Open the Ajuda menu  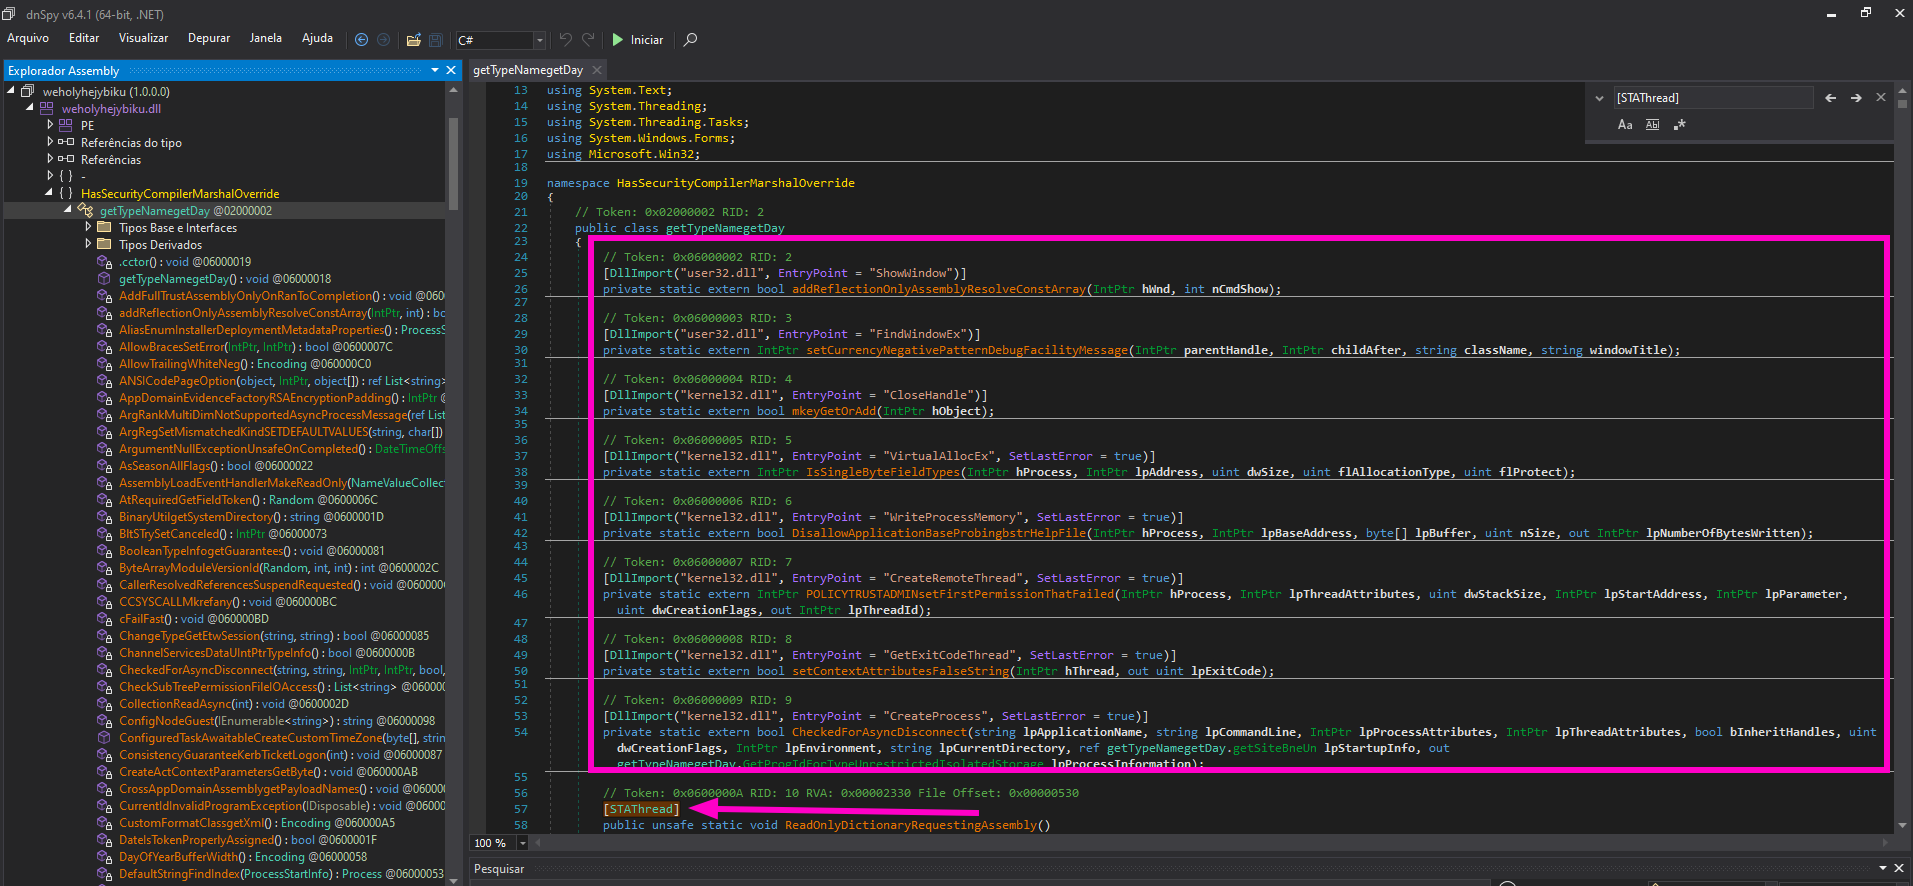[317, 38]
